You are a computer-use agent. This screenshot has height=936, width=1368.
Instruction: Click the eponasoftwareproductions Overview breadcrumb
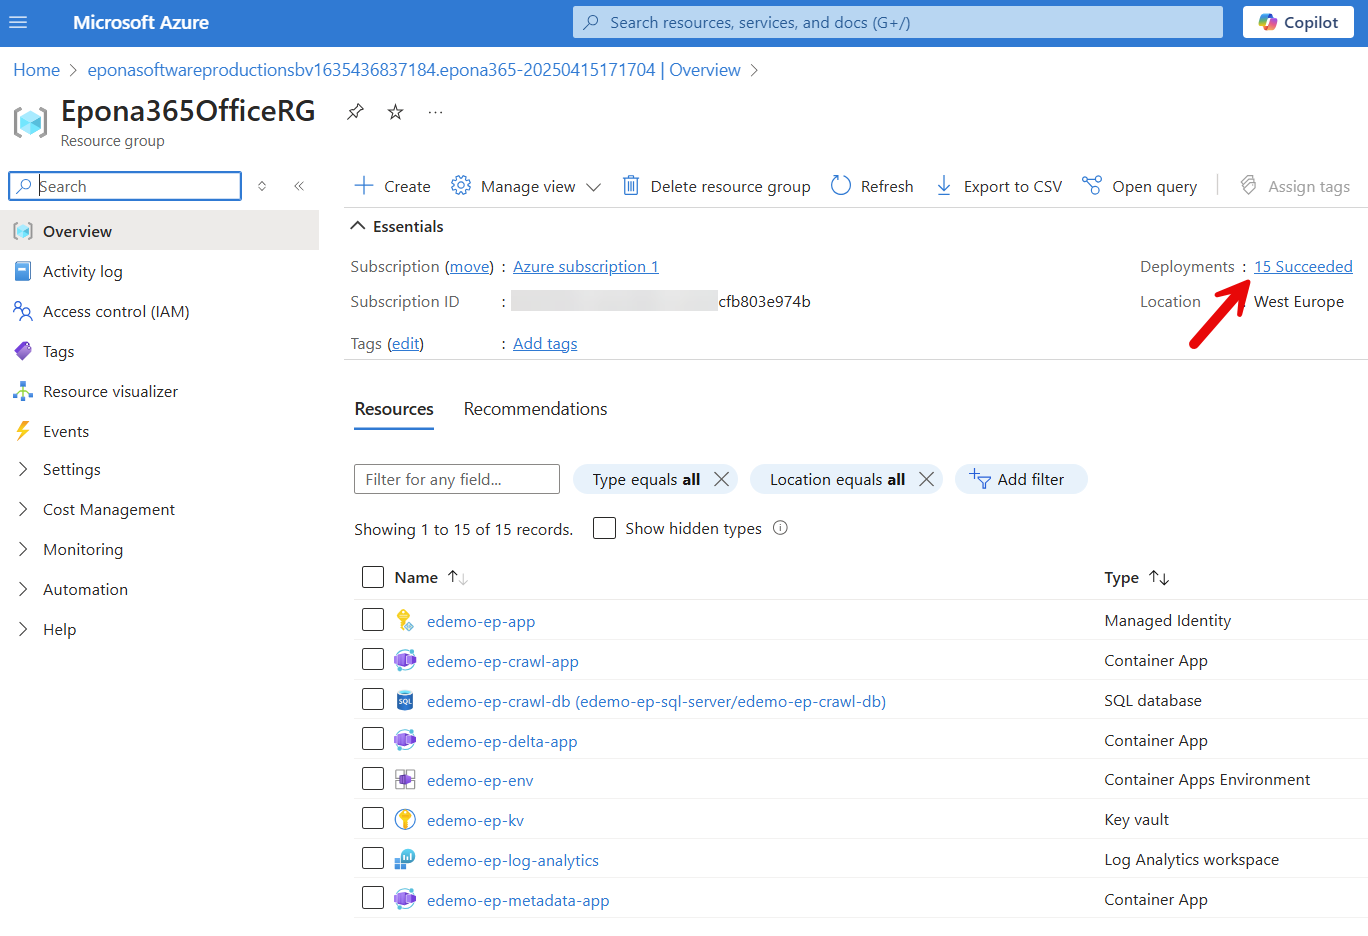tap(414, 70)
